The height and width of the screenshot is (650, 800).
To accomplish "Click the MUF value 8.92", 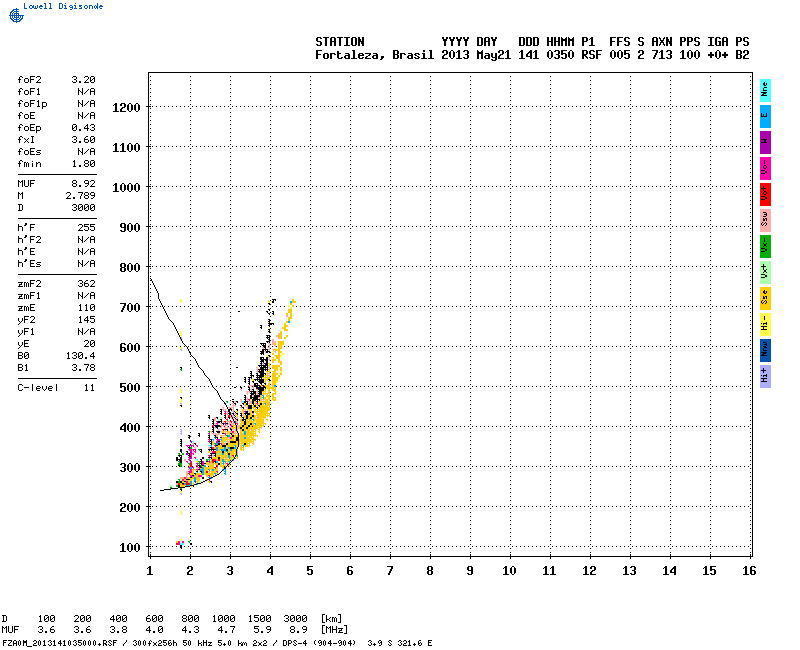I will tap(83, 184).
